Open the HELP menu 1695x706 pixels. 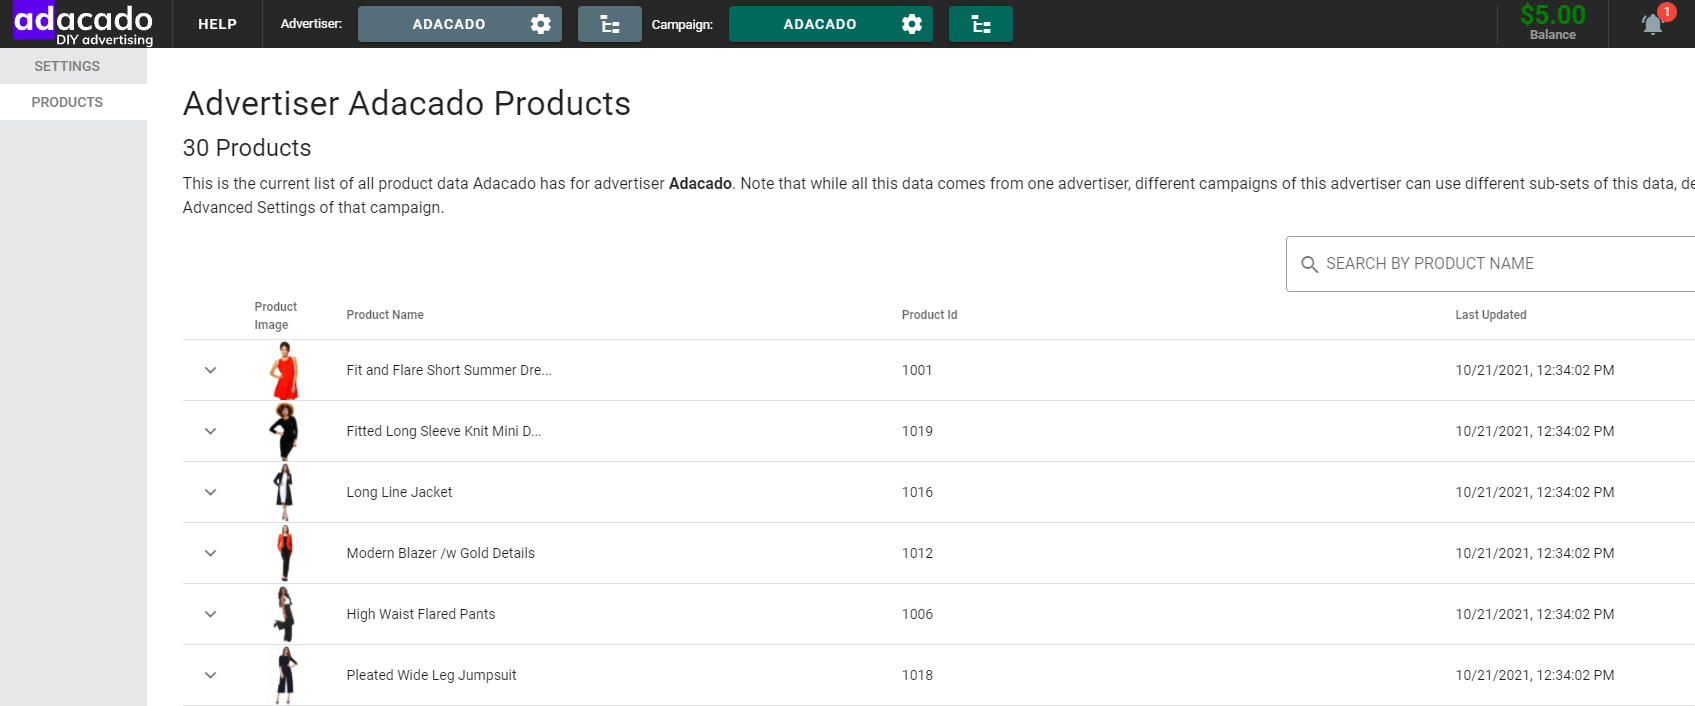point(217,24)
